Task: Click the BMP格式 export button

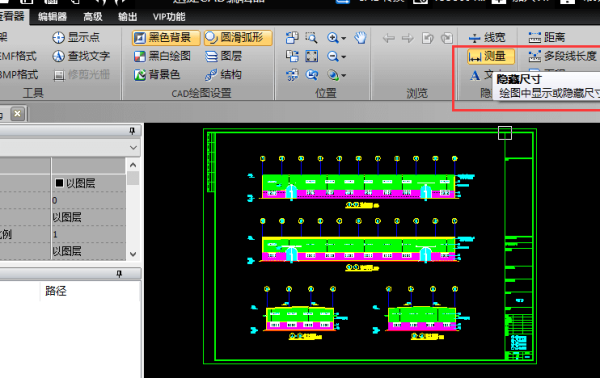Action: [x=19, y=75]
